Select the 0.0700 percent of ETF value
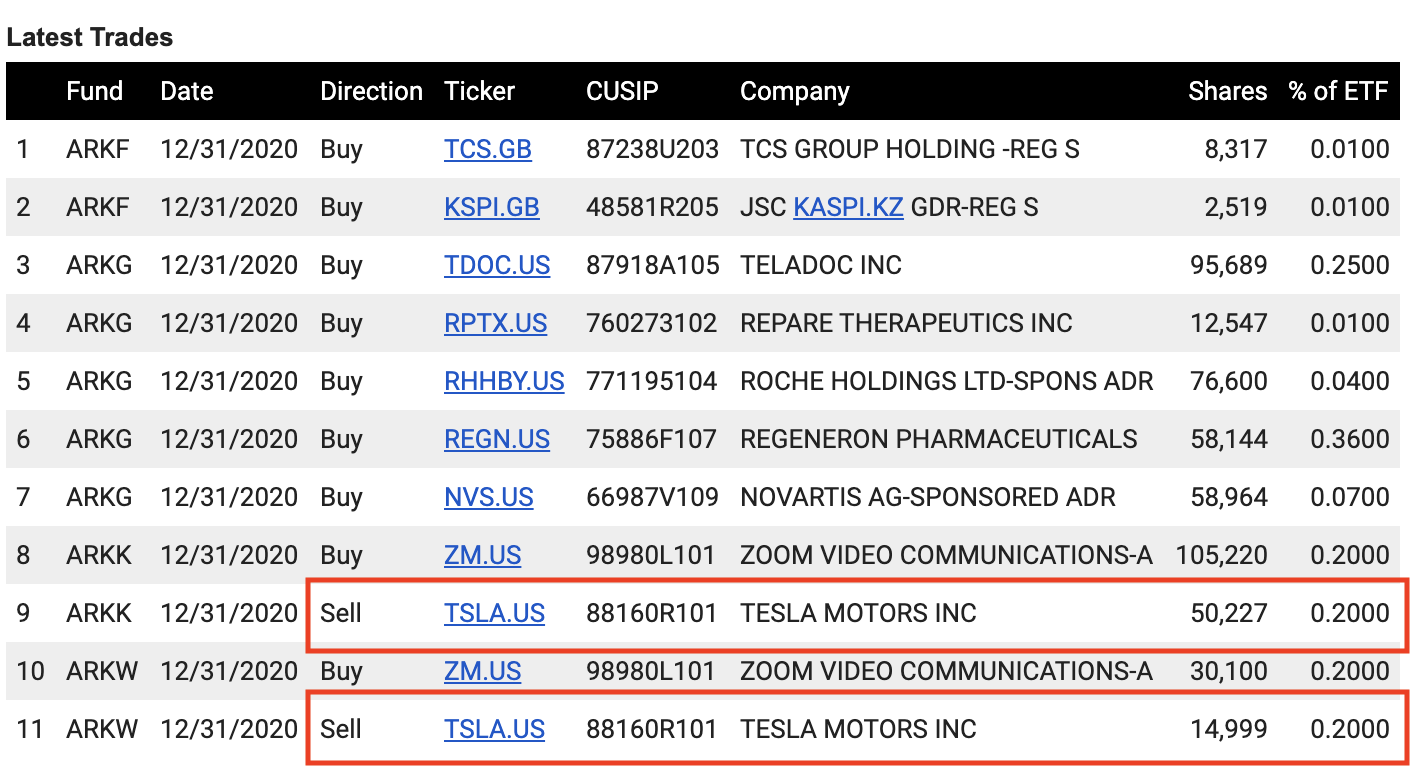The width and height of the screenshot is (1420, 784). point(1350,498)
